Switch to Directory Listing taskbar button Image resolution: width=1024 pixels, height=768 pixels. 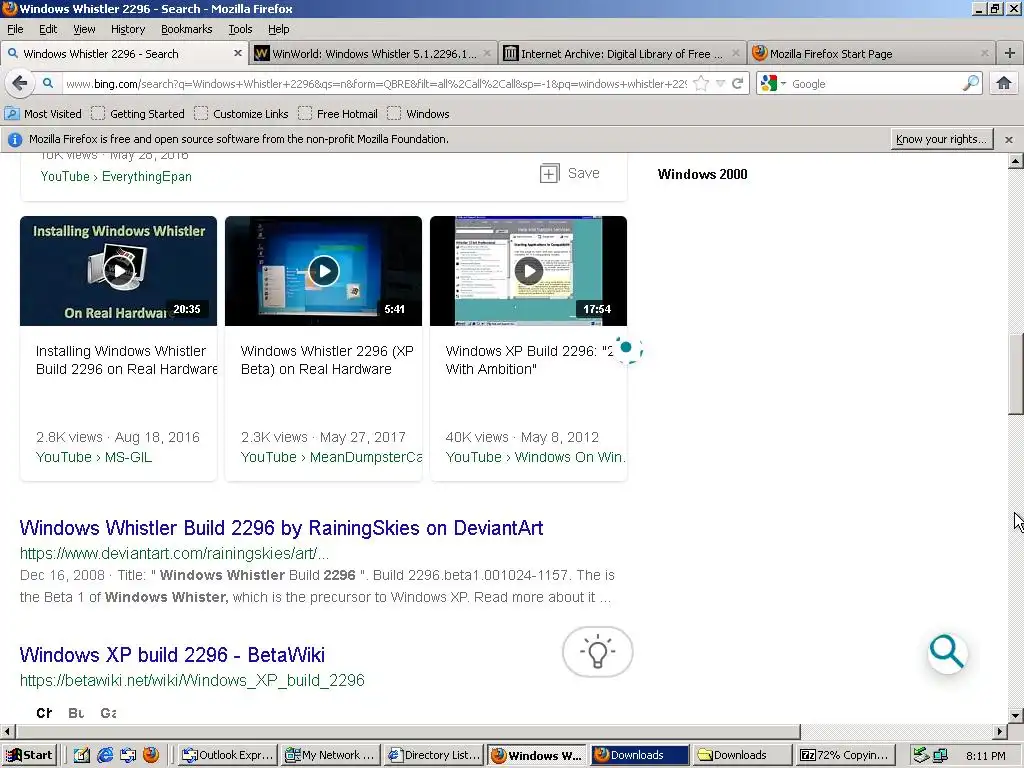pyautogui.click(x=434, y=755)
